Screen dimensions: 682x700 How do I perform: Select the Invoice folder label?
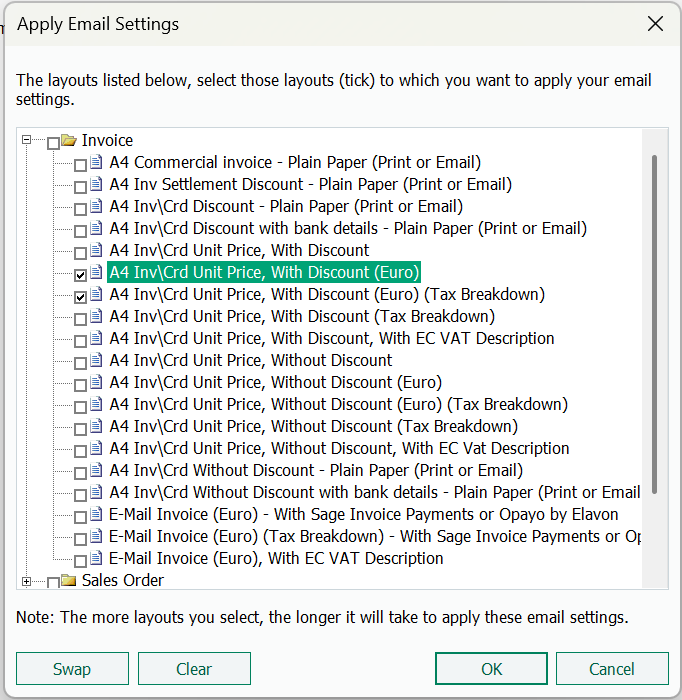point(107,140)
